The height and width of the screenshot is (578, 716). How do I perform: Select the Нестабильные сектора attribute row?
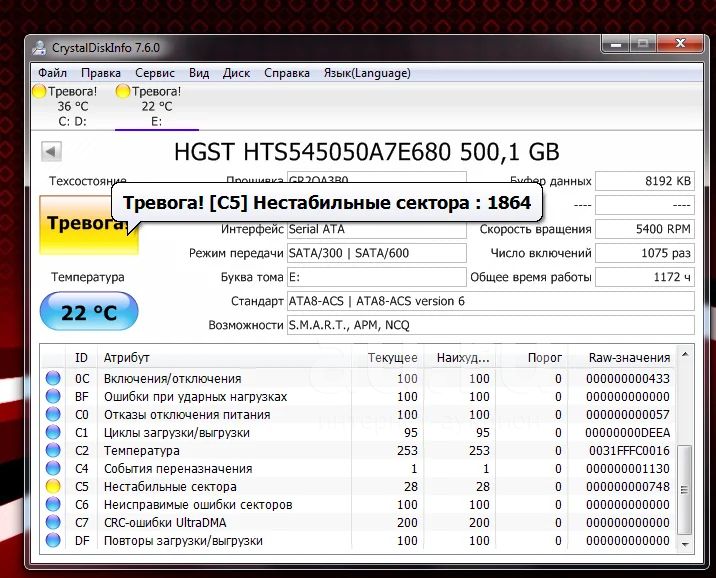(358, 487)
